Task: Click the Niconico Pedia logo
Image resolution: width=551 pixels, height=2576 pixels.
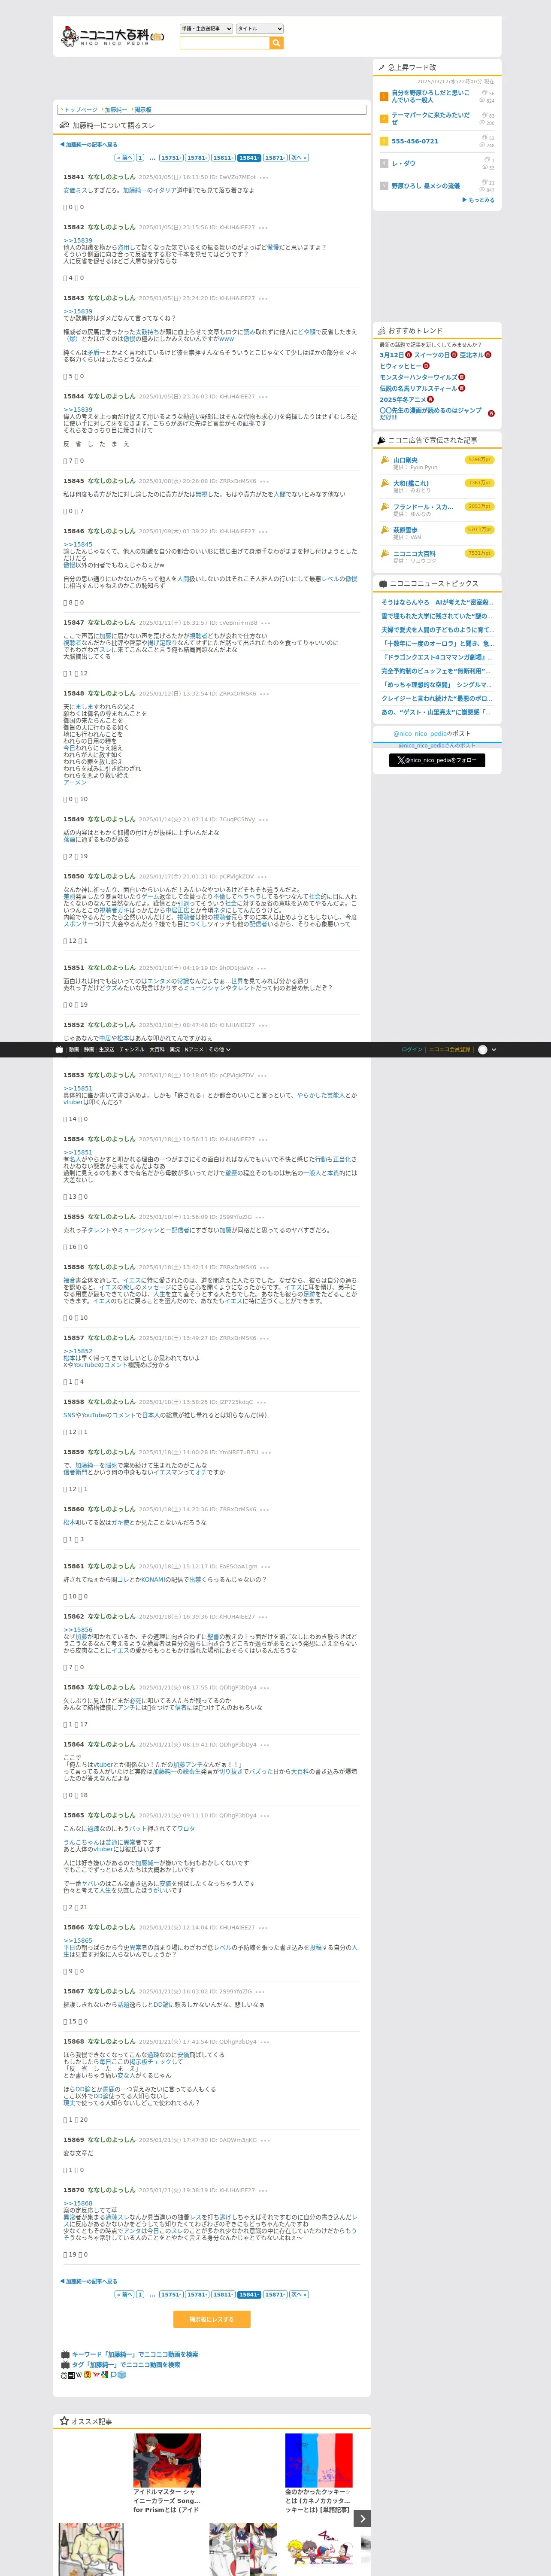Action: click(x=113, y=37)
